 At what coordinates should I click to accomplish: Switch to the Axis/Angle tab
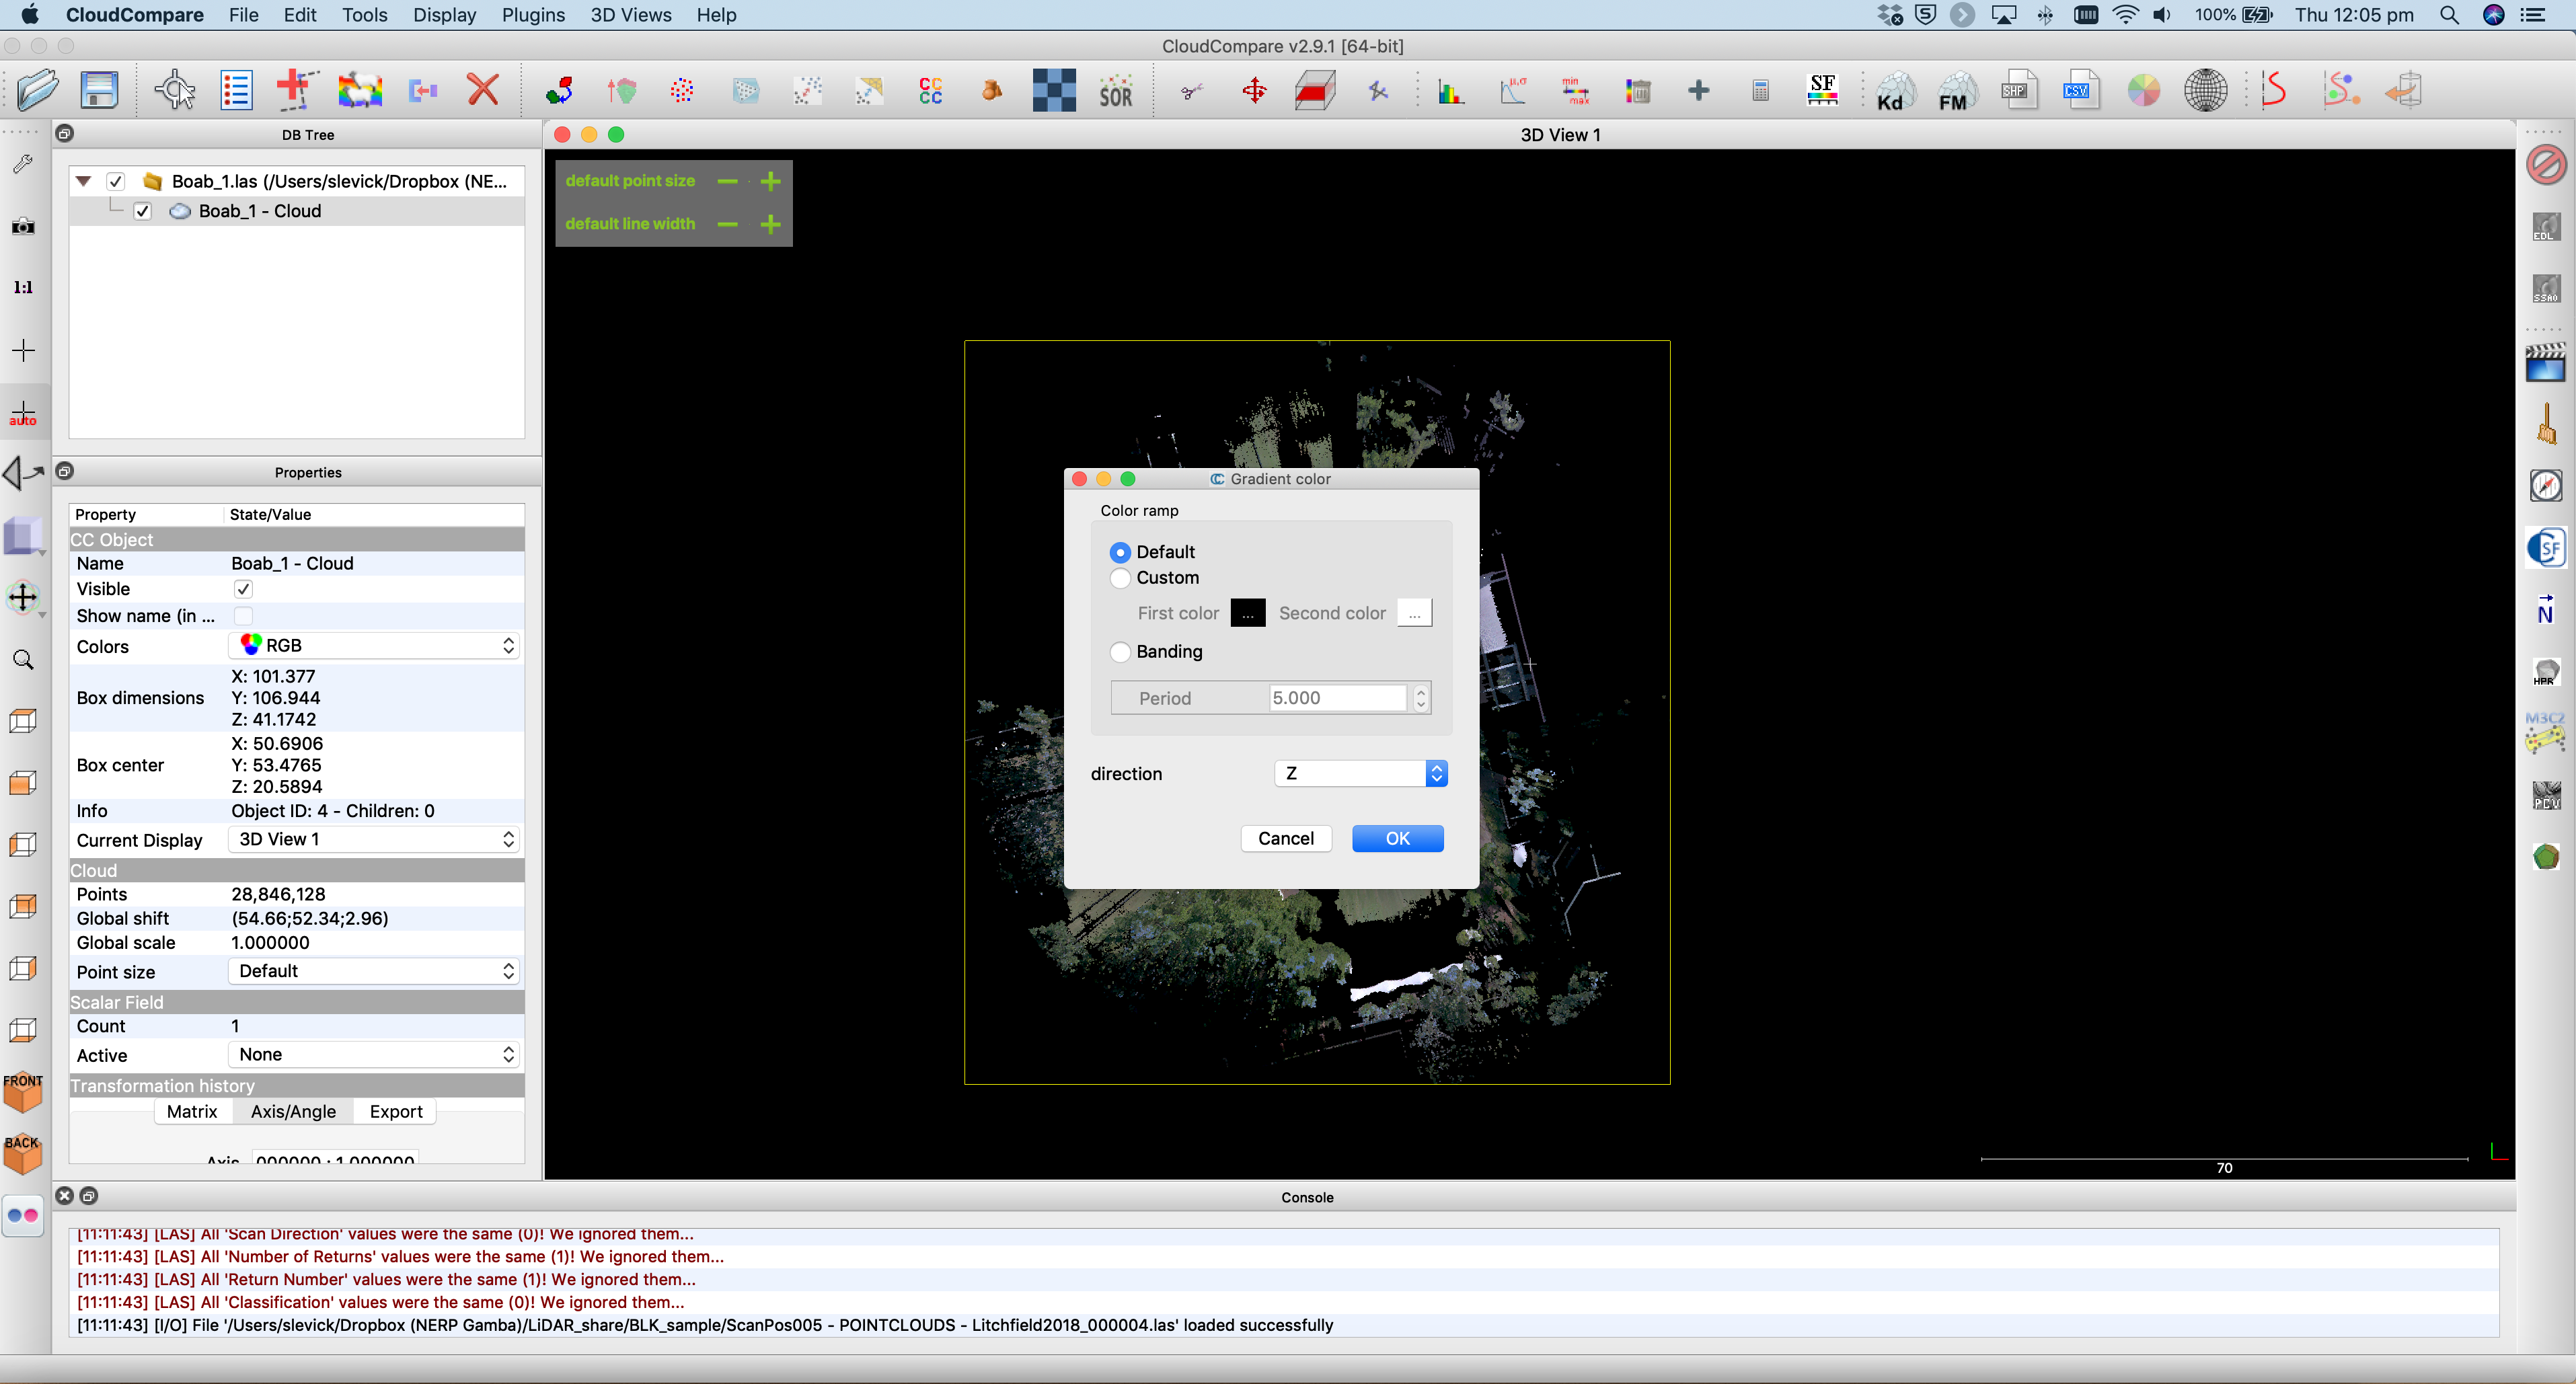click(x=293, y=1111)
